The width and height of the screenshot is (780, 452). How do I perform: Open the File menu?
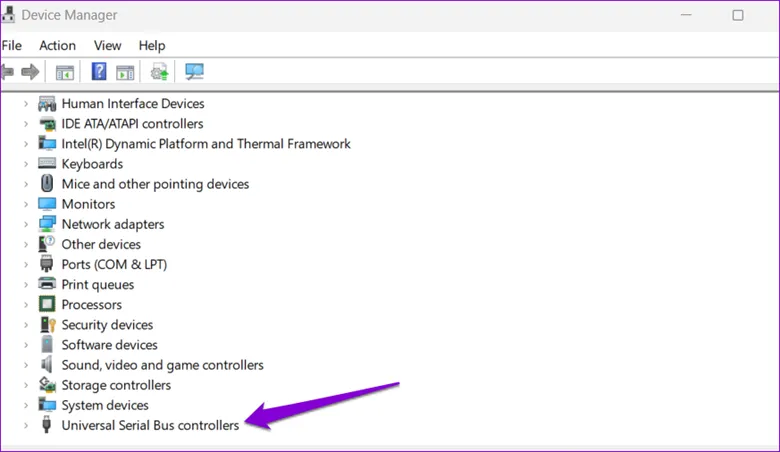(12, 45)
